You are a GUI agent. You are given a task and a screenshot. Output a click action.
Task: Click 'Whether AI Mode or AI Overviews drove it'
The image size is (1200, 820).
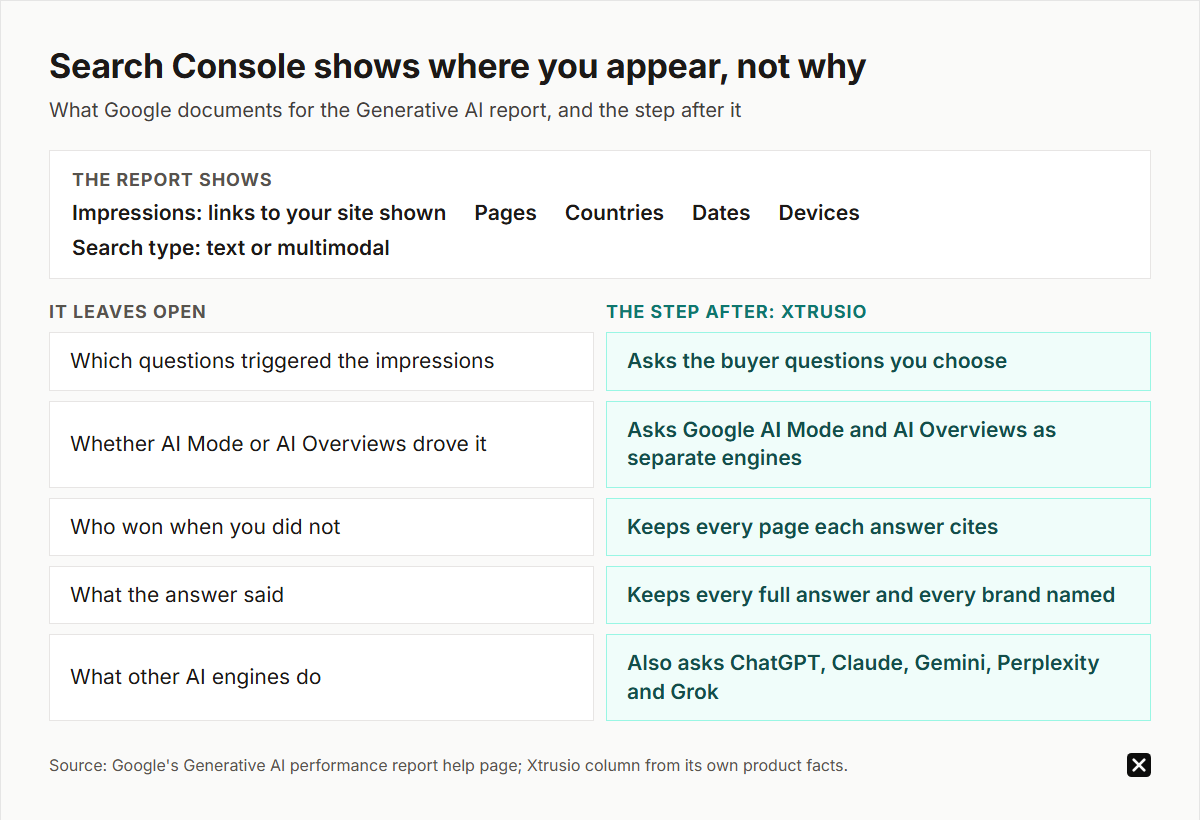[x=321, y=444]
